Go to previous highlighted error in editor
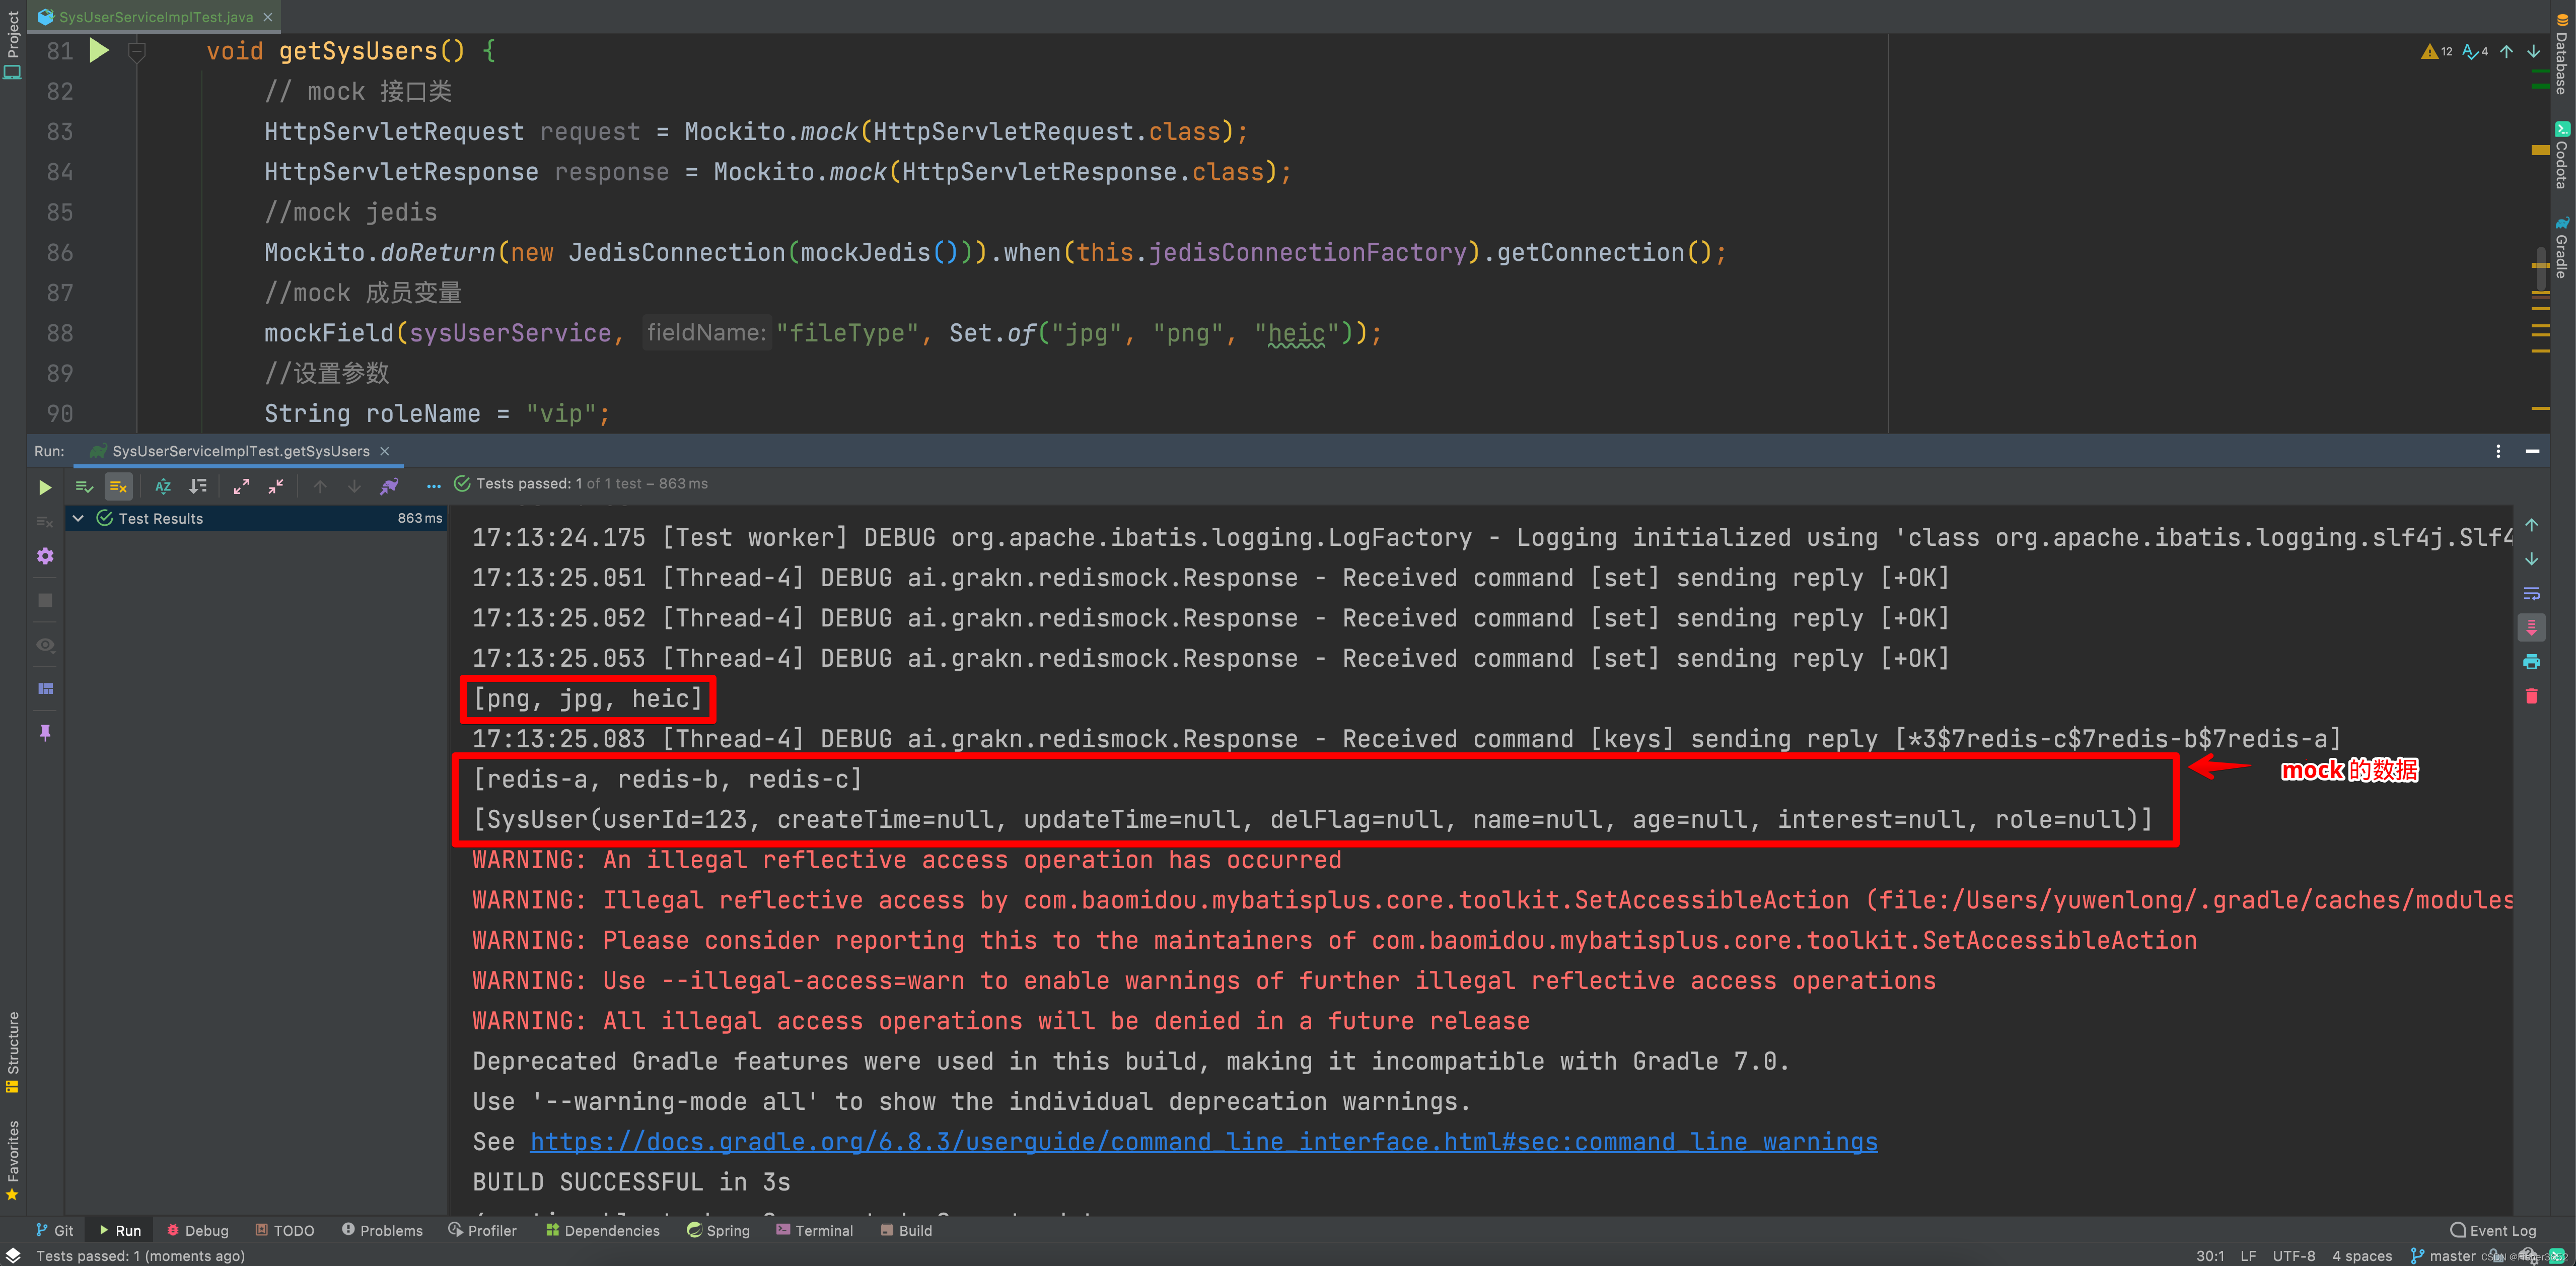The image size is (2576, 1266). tap(2507, 51)
